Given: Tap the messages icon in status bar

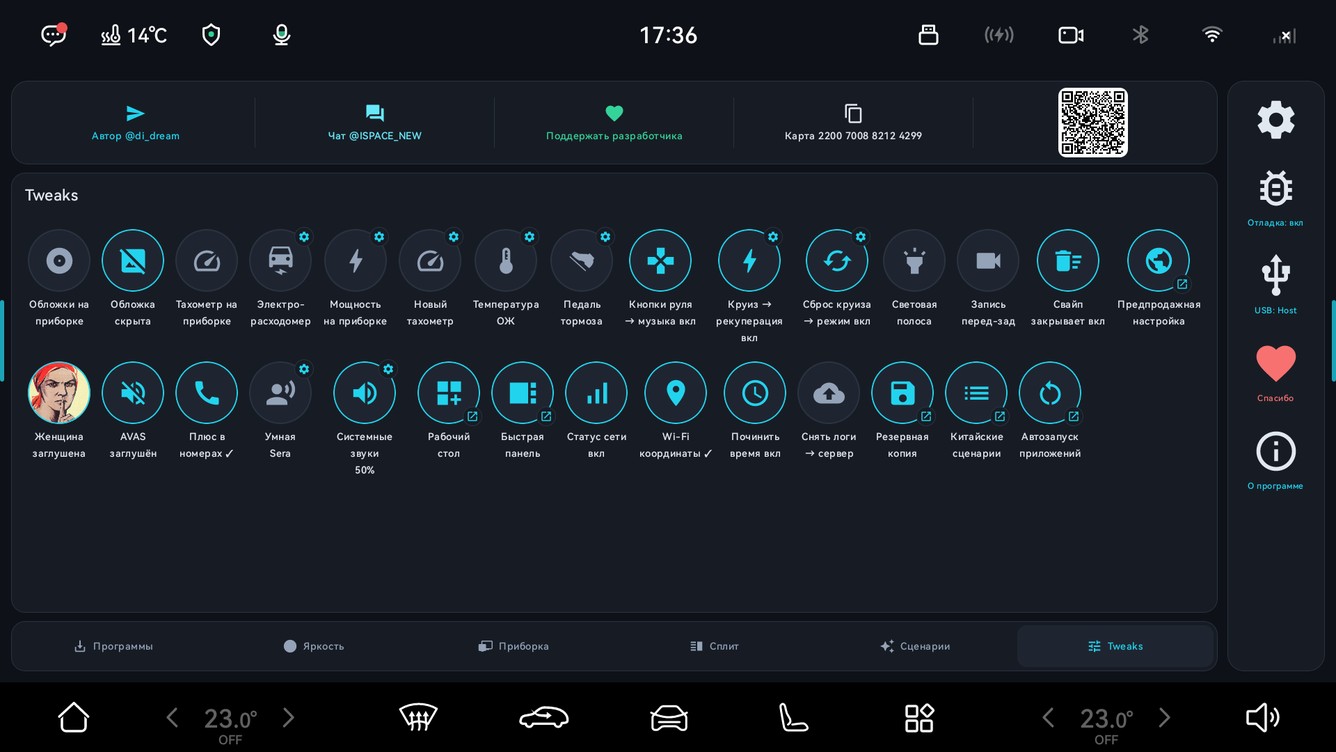Looking at the screenshot, I should 54,35.
